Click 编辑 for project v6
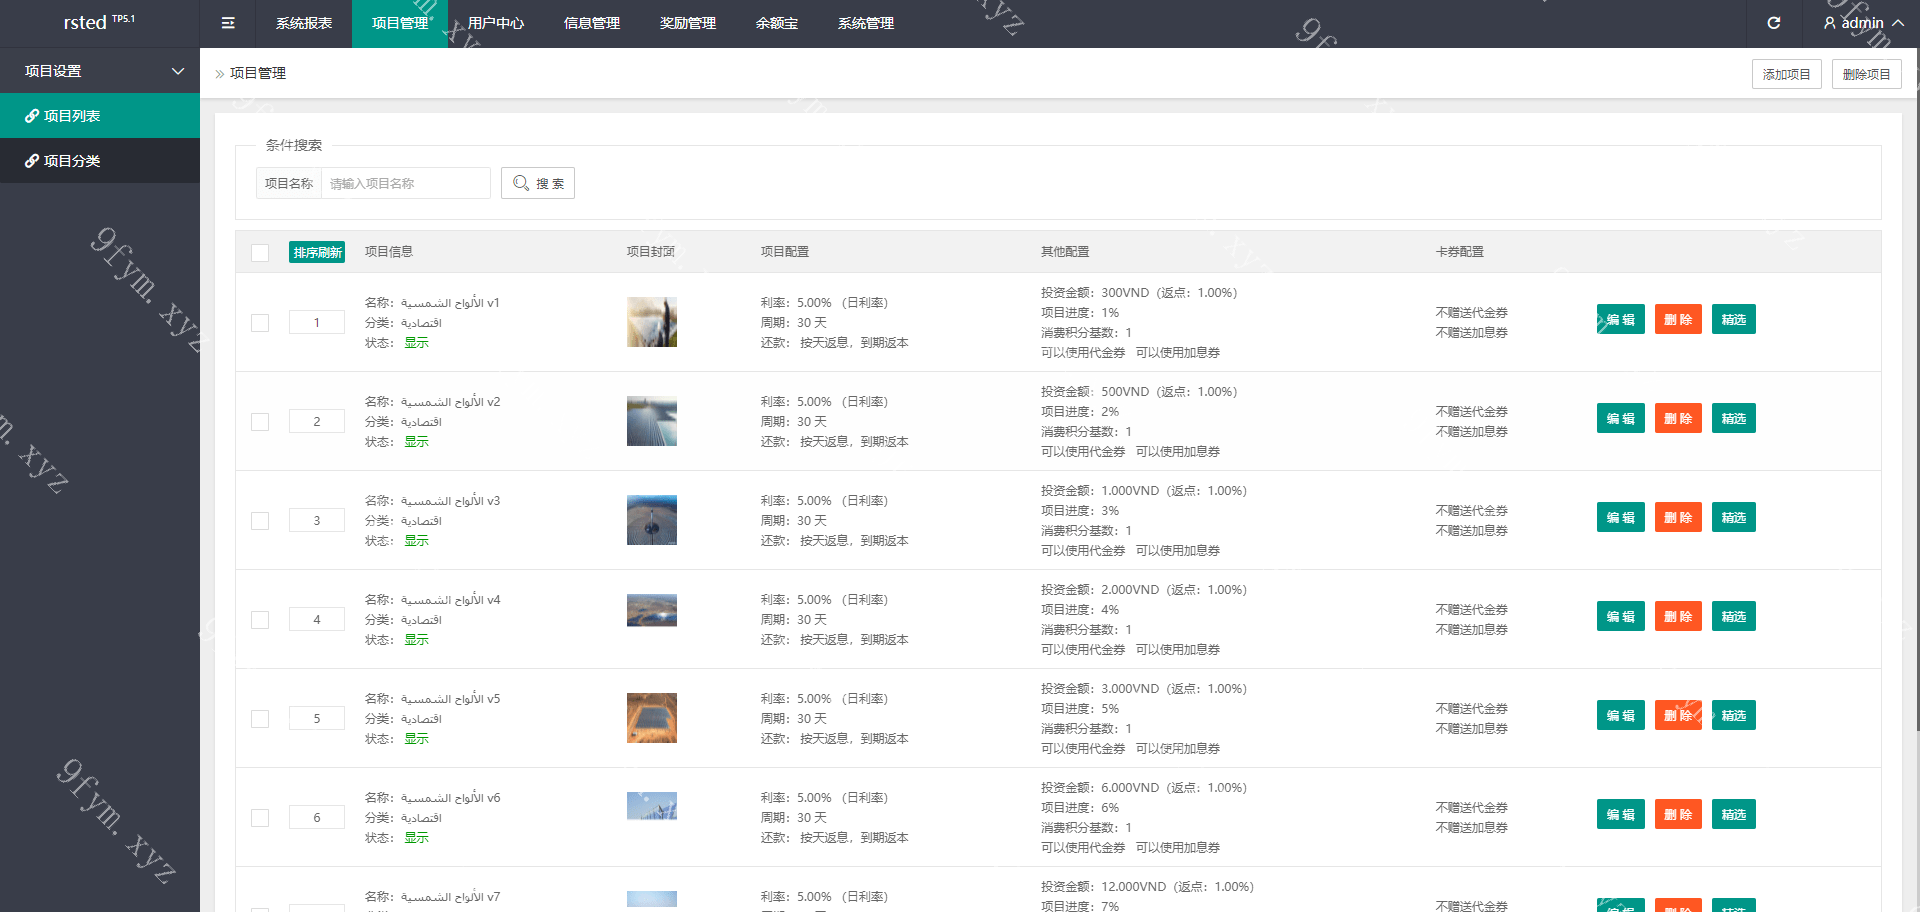Screen dimensions: 1920x912 pyautogui.click(x=1621, y=814)
